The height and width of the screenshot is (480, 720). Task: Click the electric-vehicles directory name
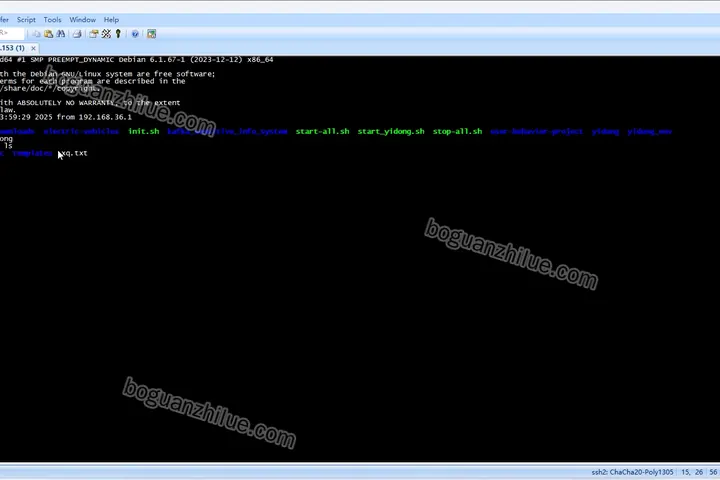click(x=81, y=131)
